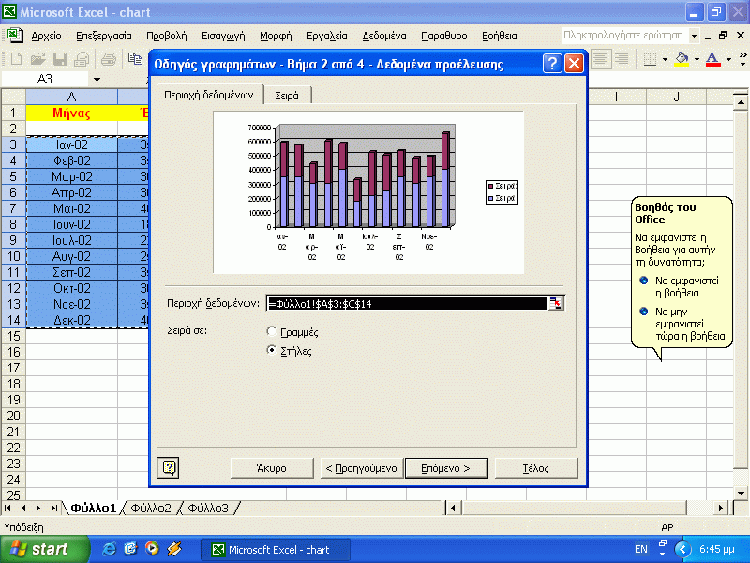750x563 pixels.
Task: Click the Επόμενο button
Action: pyautogui.click(x=446, y=468)
